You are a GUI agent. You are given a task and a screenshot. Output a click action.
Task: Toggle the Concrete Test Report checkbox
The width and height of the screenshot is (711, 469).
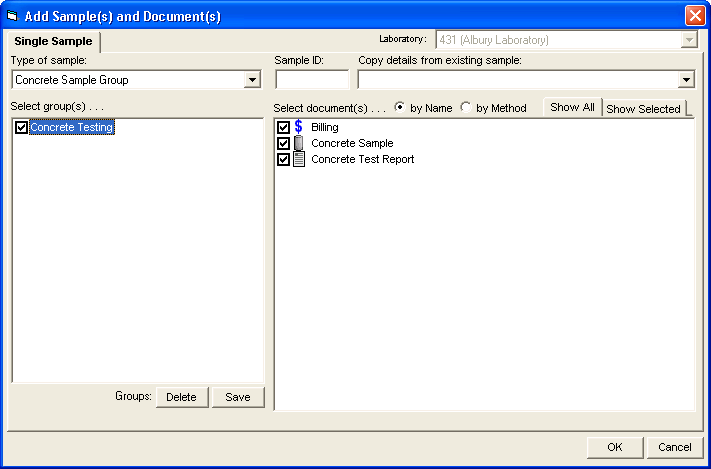pyautogui.click(x=283, y=160)
